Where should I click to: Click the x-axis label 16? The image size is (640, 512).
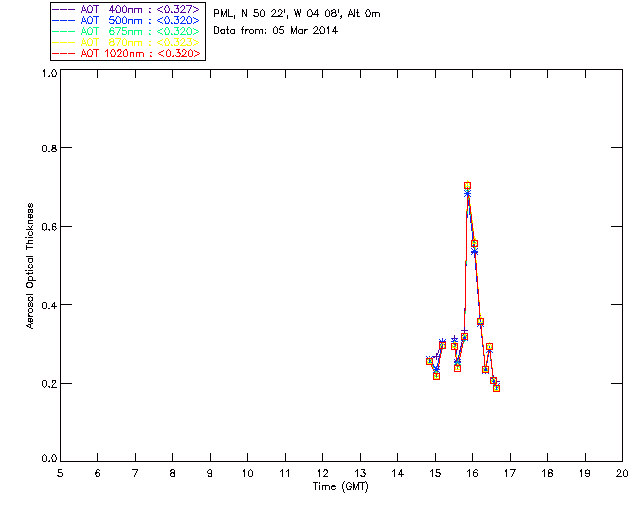473,473
